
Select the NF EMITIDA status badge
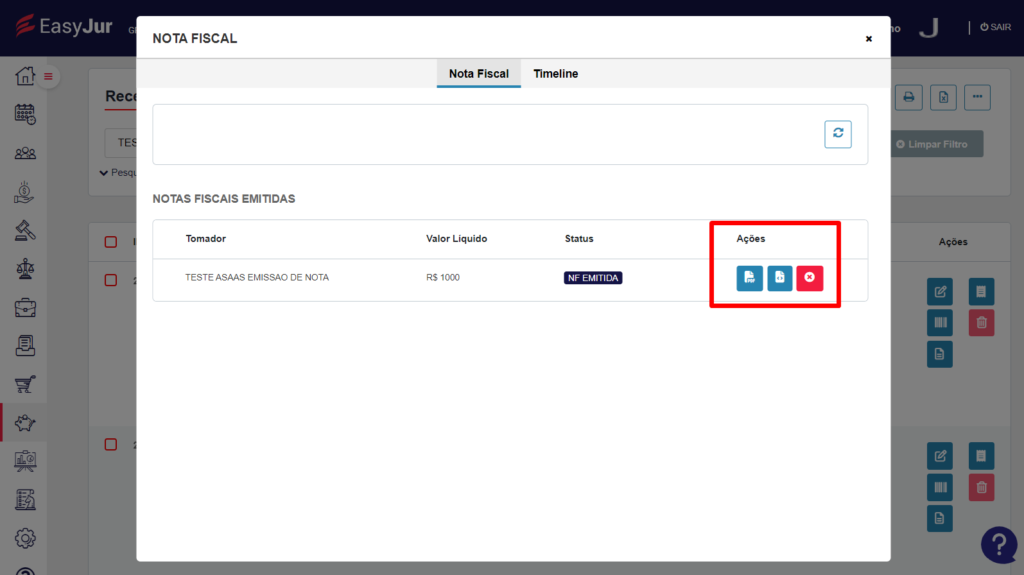click(593, 278)
